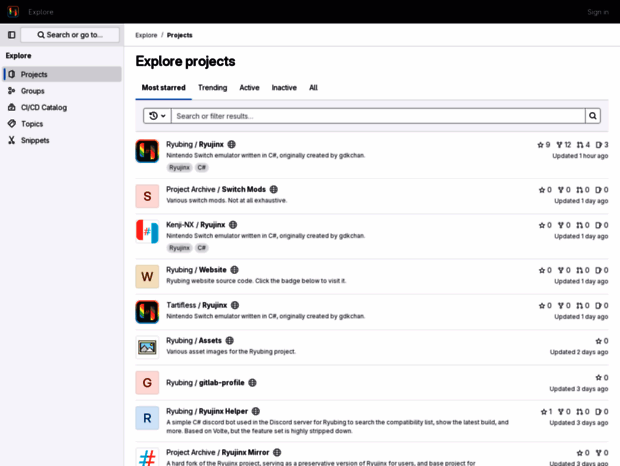Click the W avatar of Website
The height and width of the screenshot is (466, 620).
[x=147, y=276]
